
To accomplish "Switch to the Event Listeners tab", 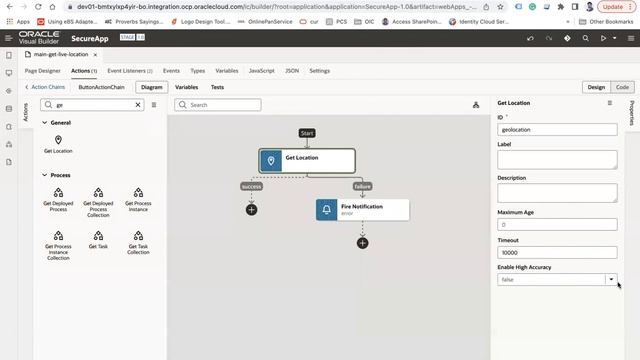I will tap(130, 71).
